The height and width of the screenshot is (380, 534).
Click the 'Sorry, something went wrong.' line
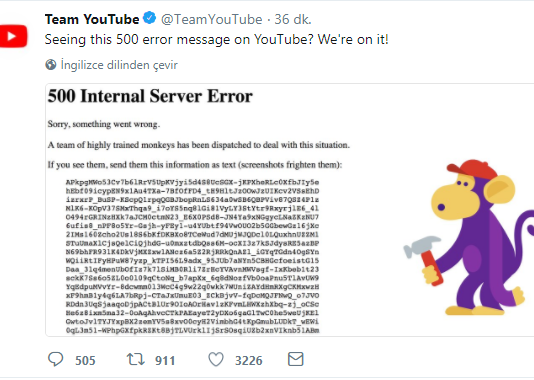pyautogui.click(x=104, y=124)
